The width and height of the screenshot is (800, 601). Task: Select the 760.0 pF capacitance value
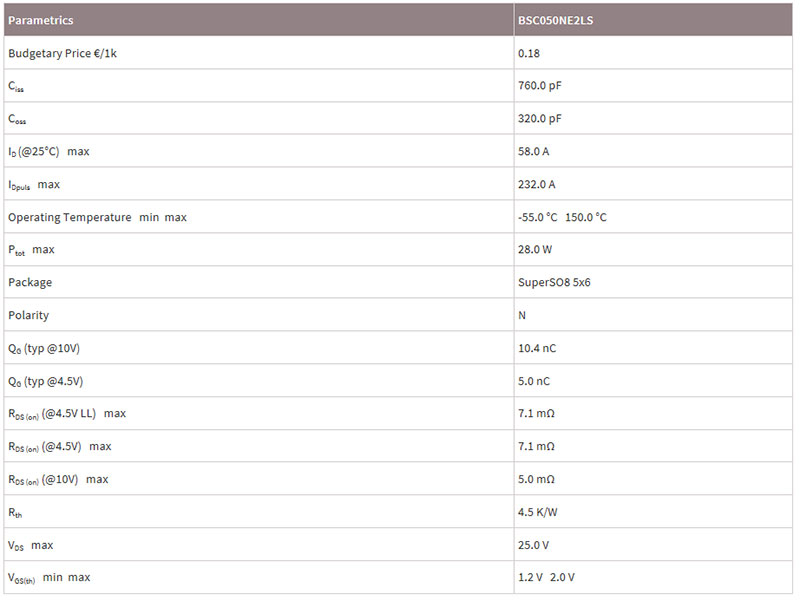[539, 86]
